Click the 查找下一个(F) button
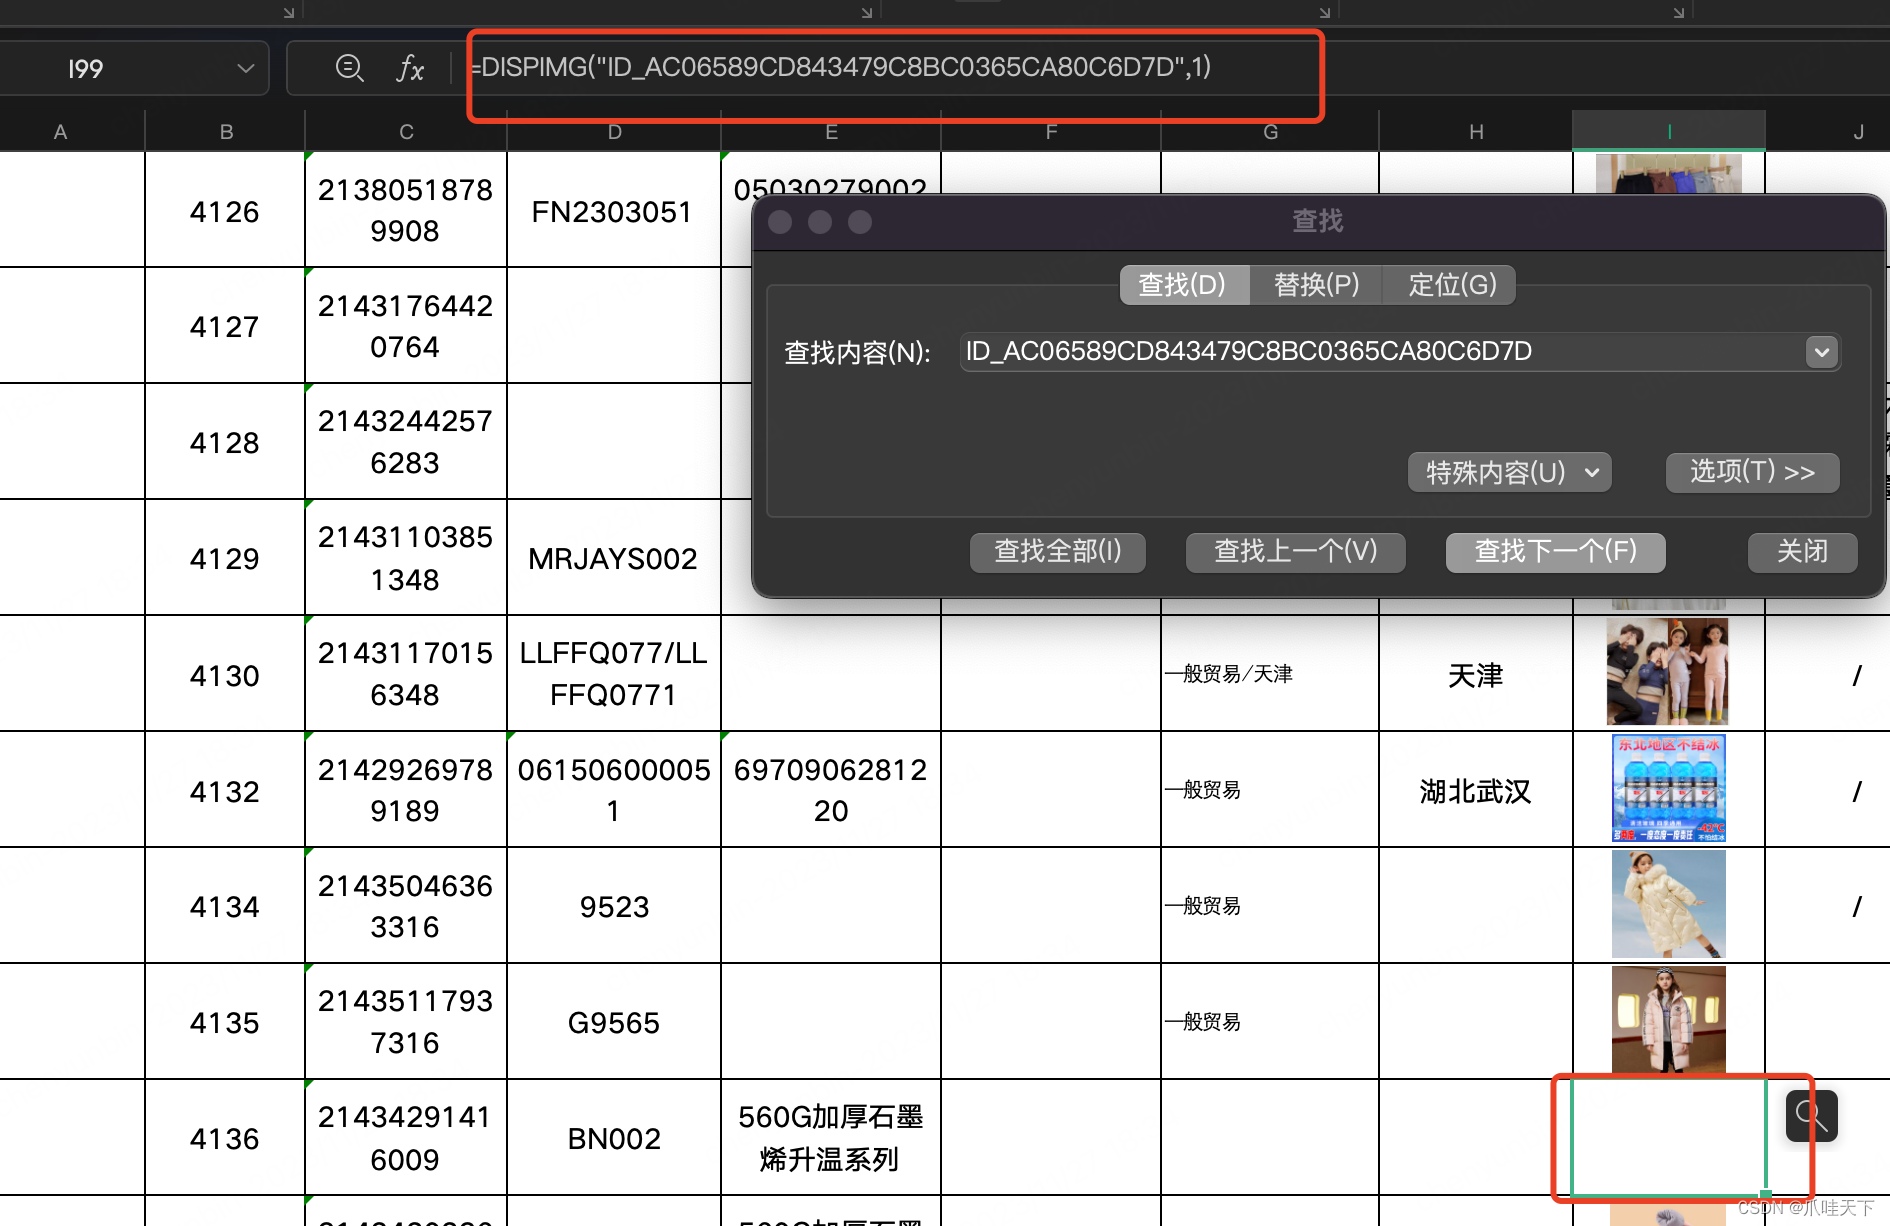 pos(1555,551)
